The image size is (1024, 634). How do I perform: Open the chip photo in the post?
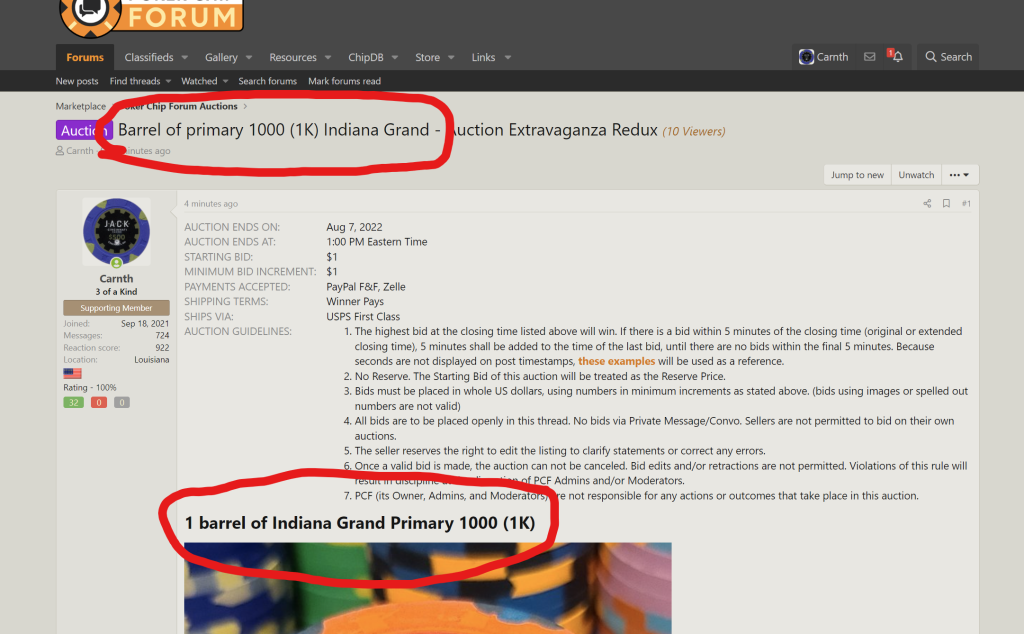428,588
